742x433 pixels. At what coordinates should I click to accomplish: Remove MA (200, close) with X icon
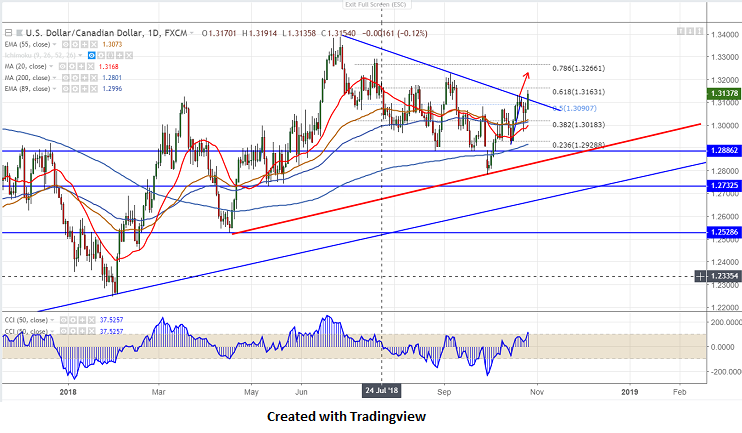94,78
